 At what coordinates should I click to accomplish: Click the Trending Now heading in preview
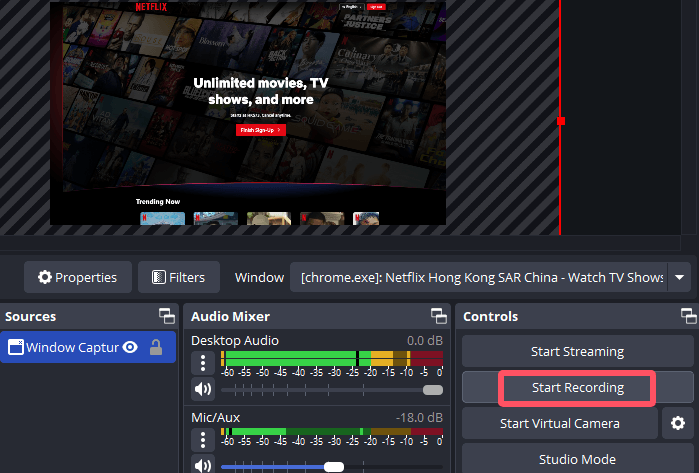pyautogui.click(x=158, y=202)
